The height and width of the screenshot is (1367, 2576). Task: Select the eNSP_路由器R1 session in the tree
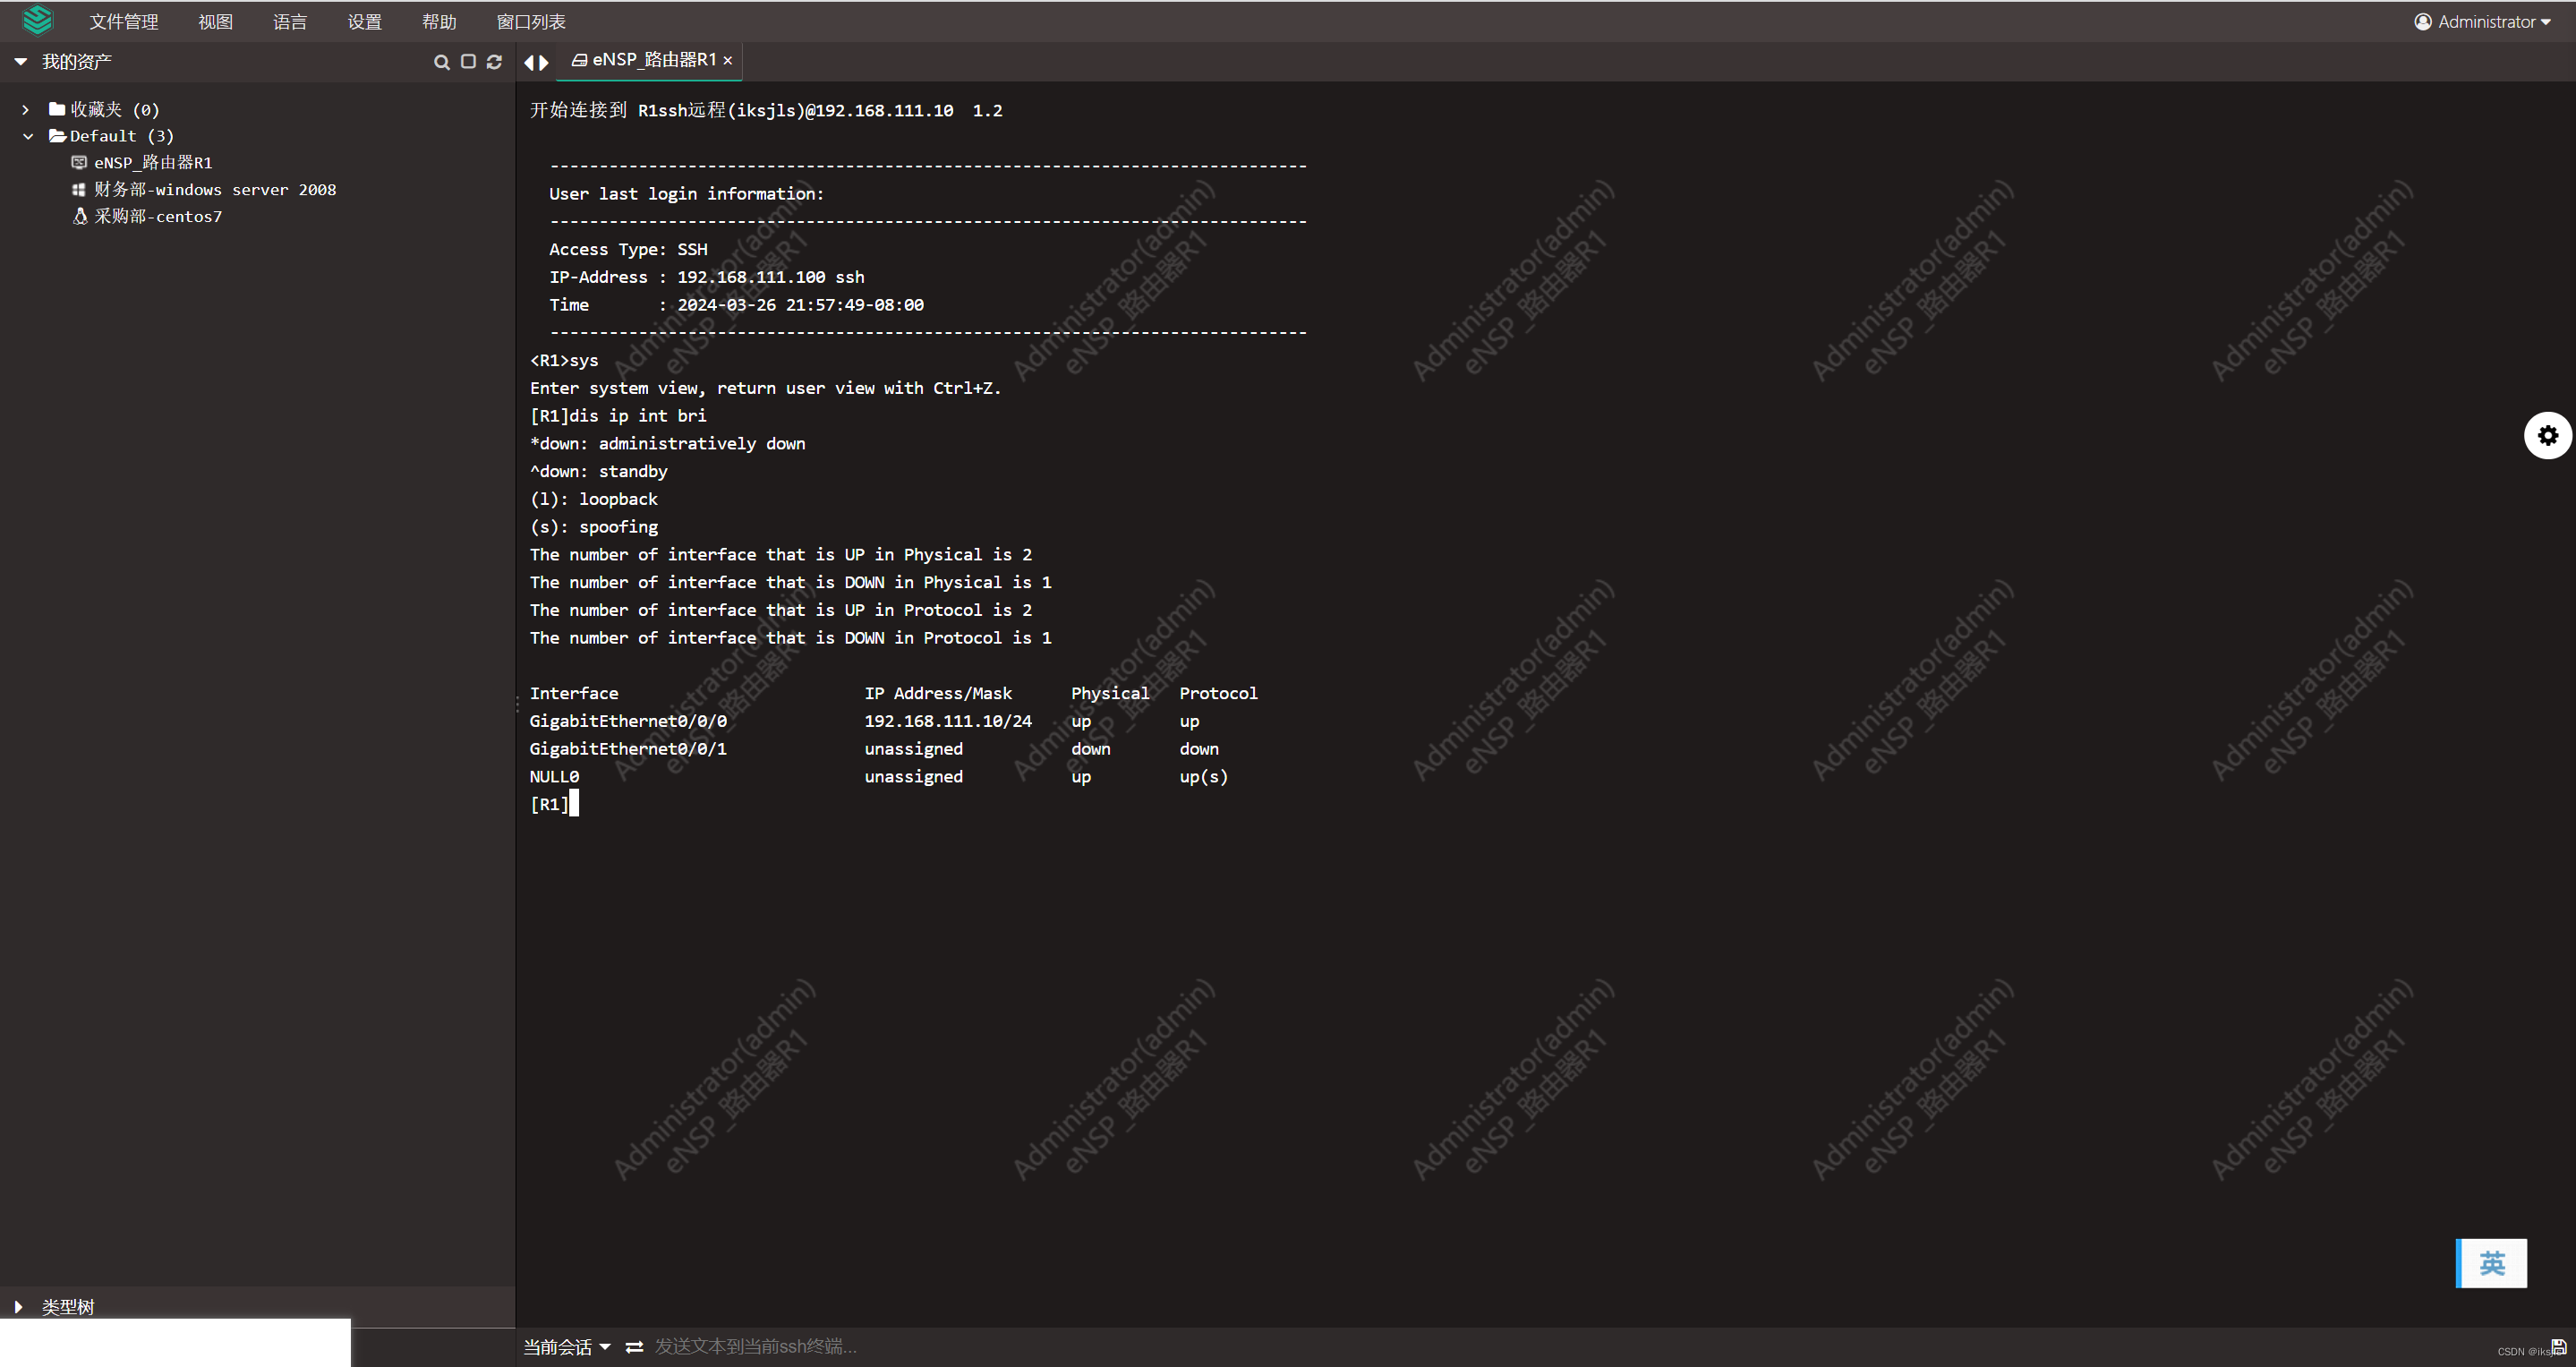tap(152, 162)
